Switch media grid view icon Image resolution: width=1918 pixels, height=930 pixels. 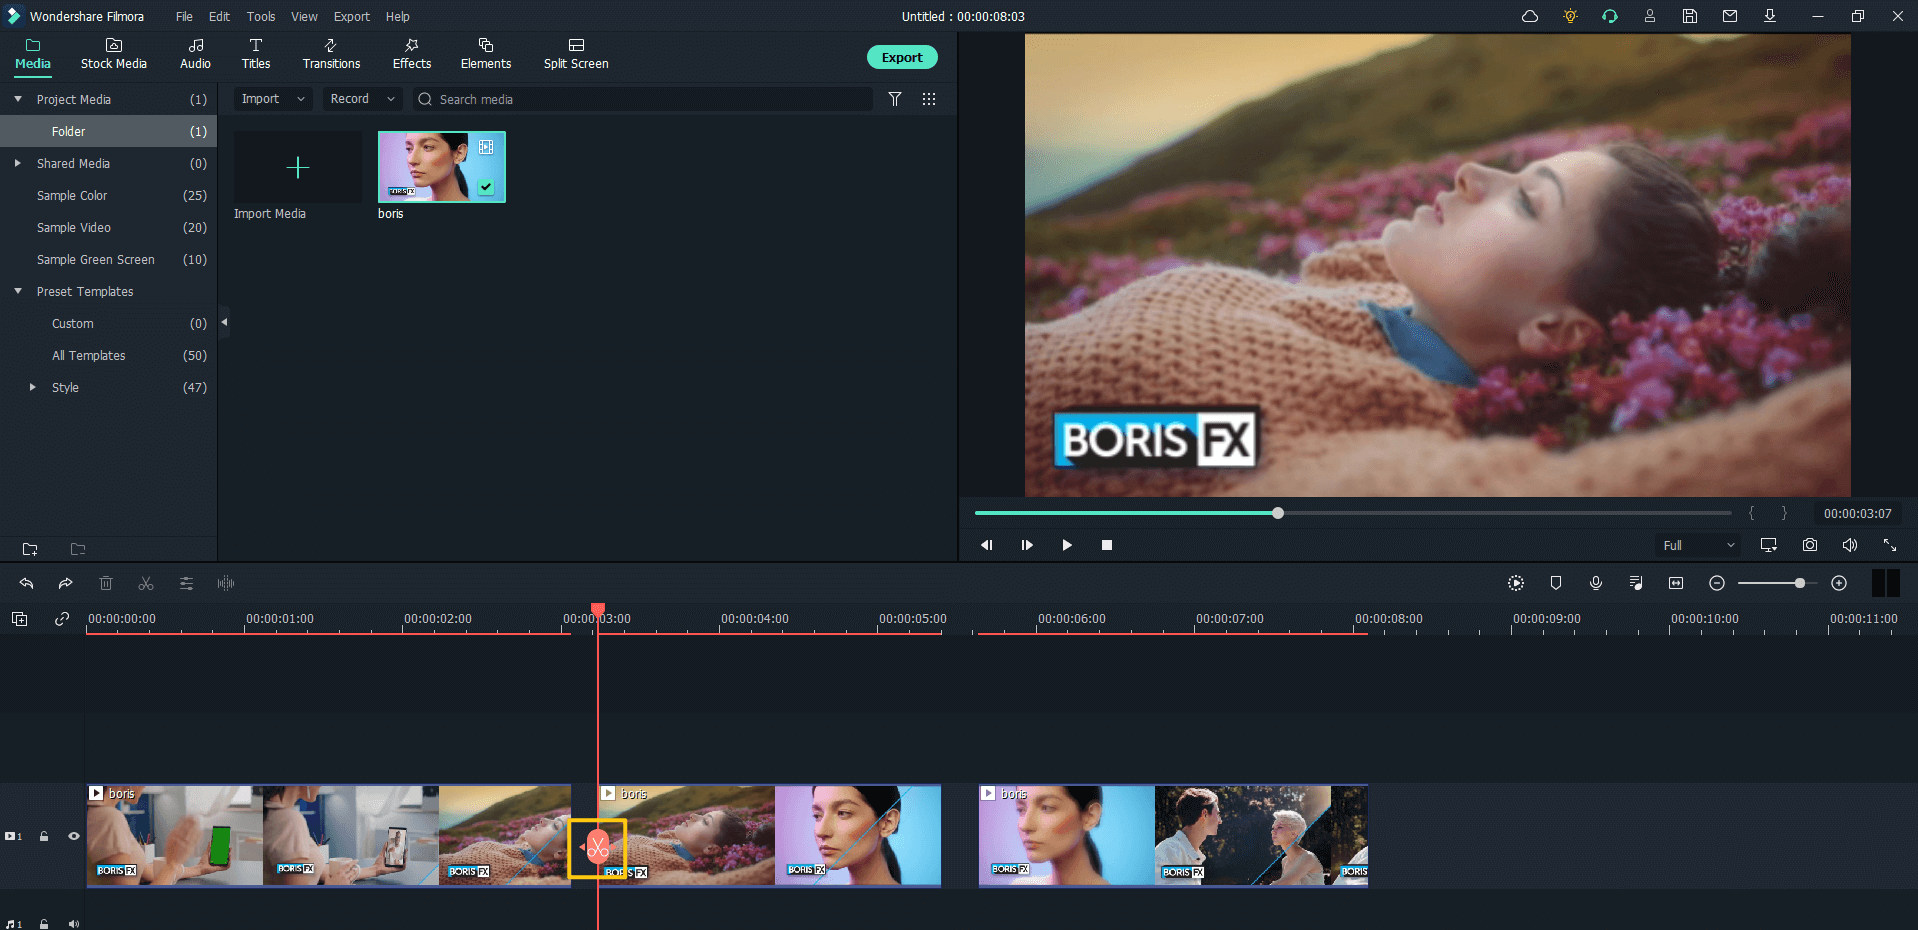(x=929, y=99)
